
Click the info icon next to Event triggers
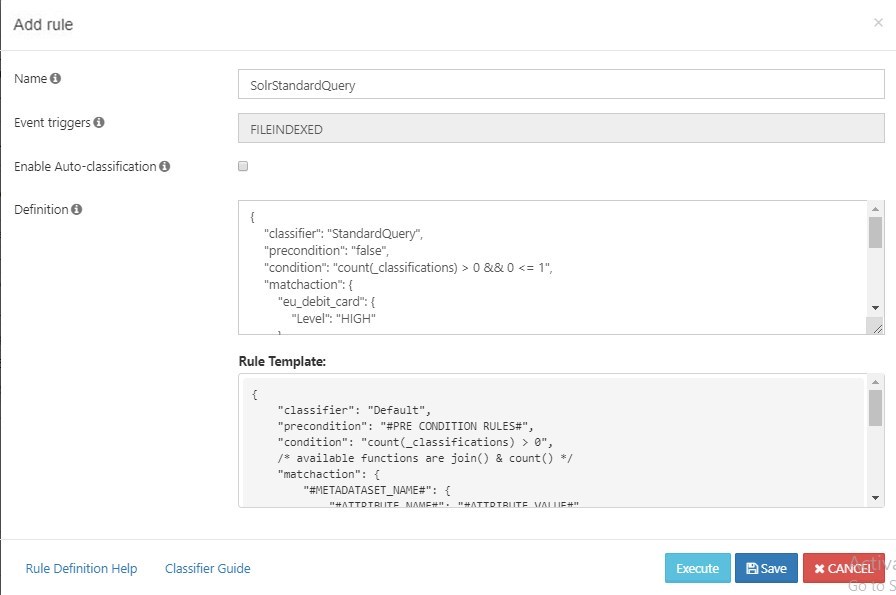99,123
